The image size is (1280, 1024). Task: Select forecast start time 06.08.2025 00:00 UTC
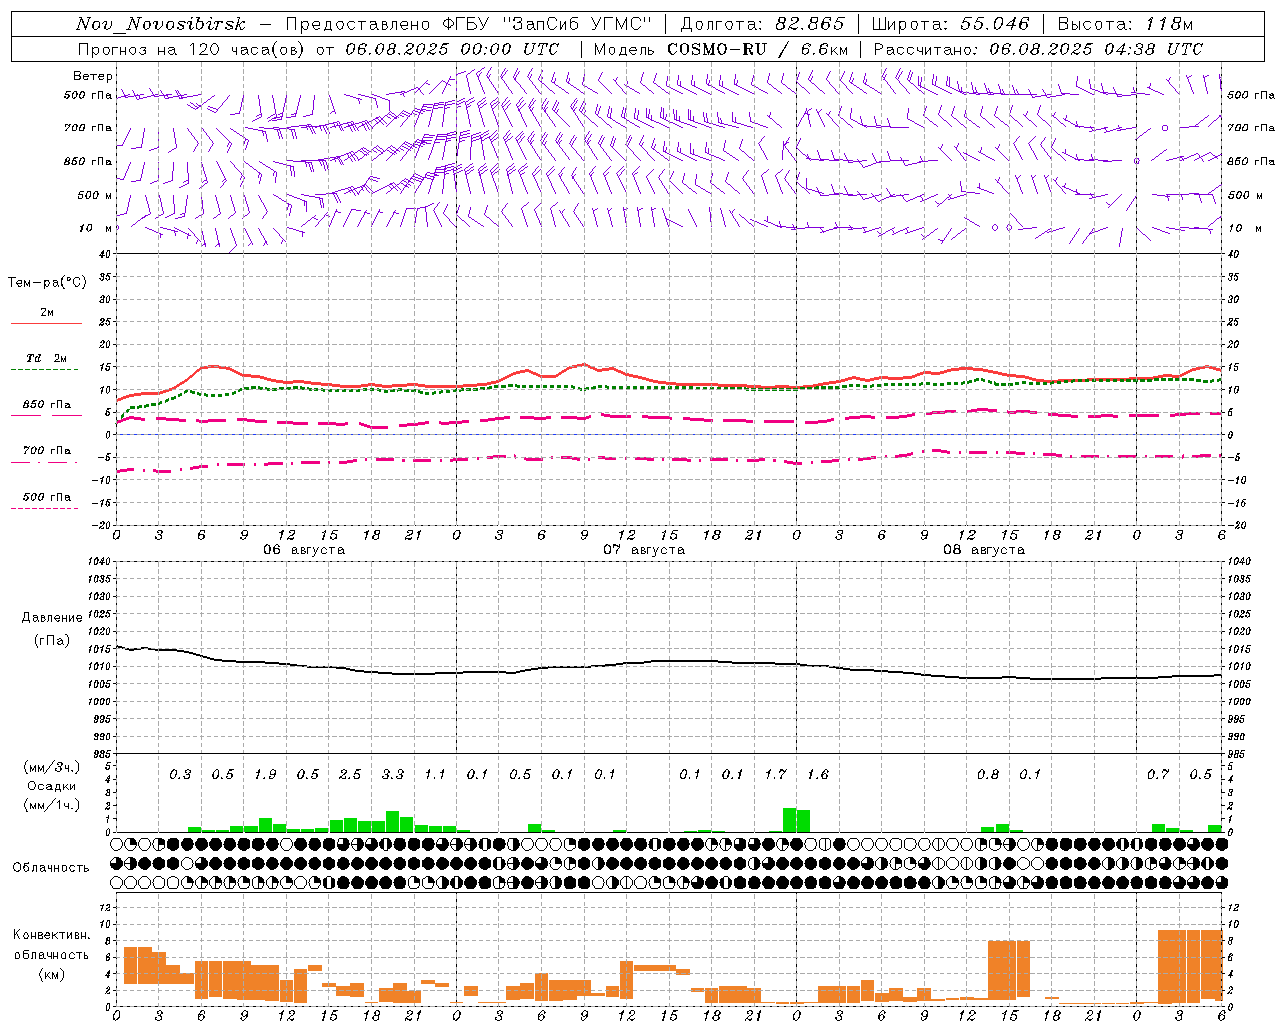(452, 49)
